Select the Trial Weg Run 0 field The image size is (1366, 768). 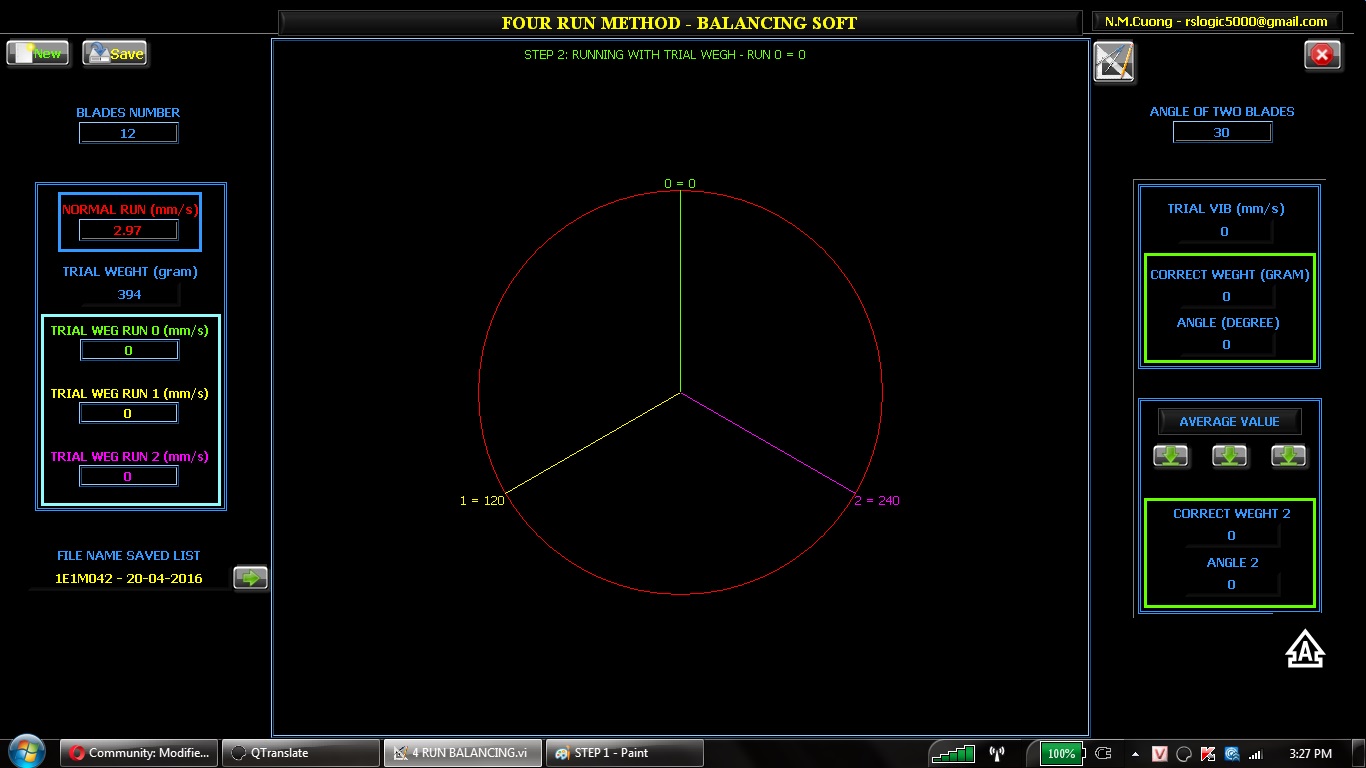point(128,350)
